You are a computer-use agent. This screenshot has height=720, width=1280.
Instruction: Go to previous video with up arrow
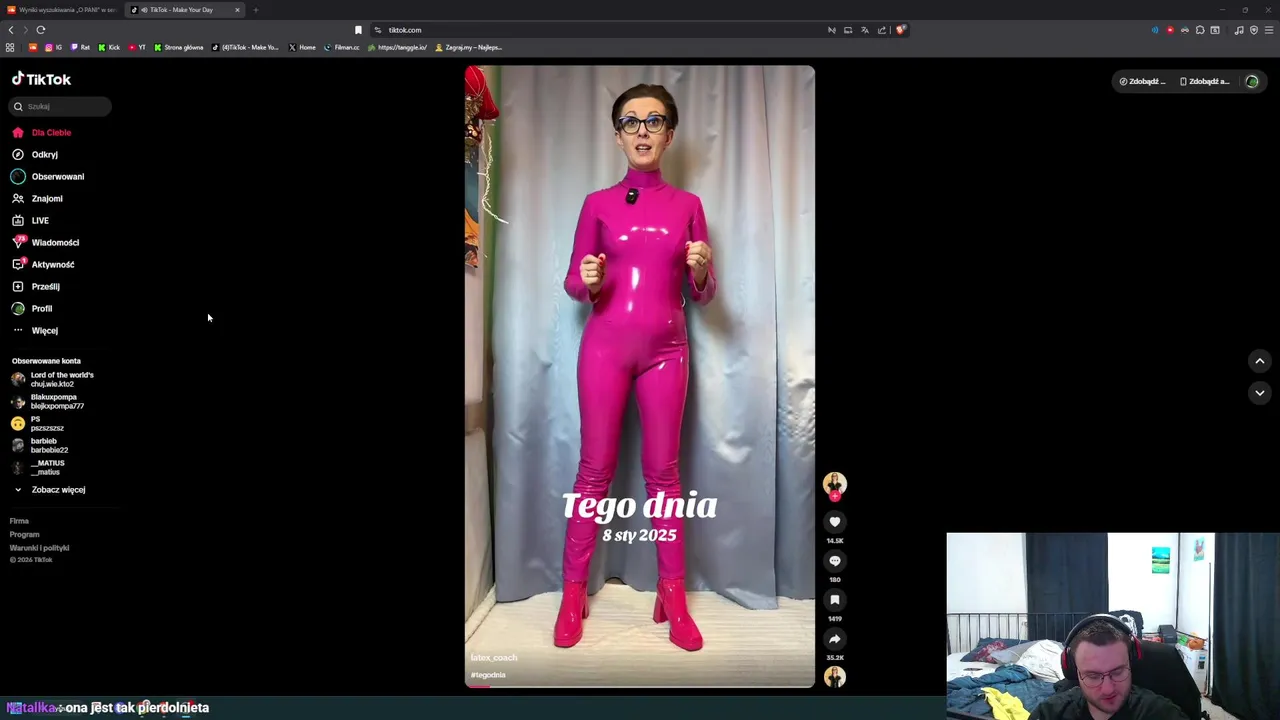click(x=1260, y=361)
